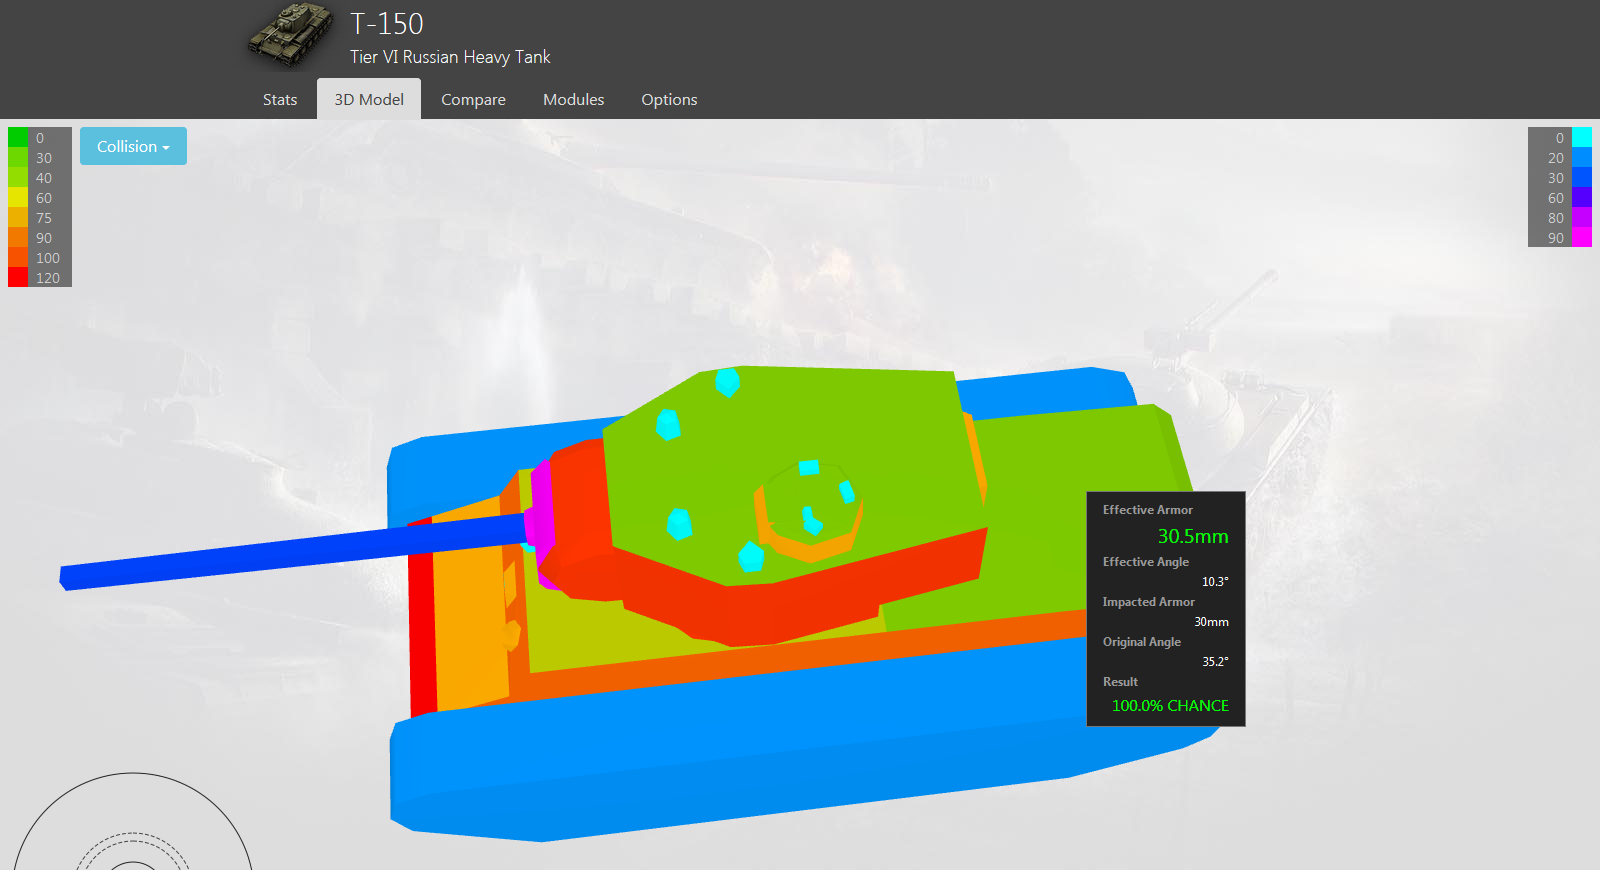Go to the Options tab
This screenshot has height=870, width=1600.
[669, 100]
